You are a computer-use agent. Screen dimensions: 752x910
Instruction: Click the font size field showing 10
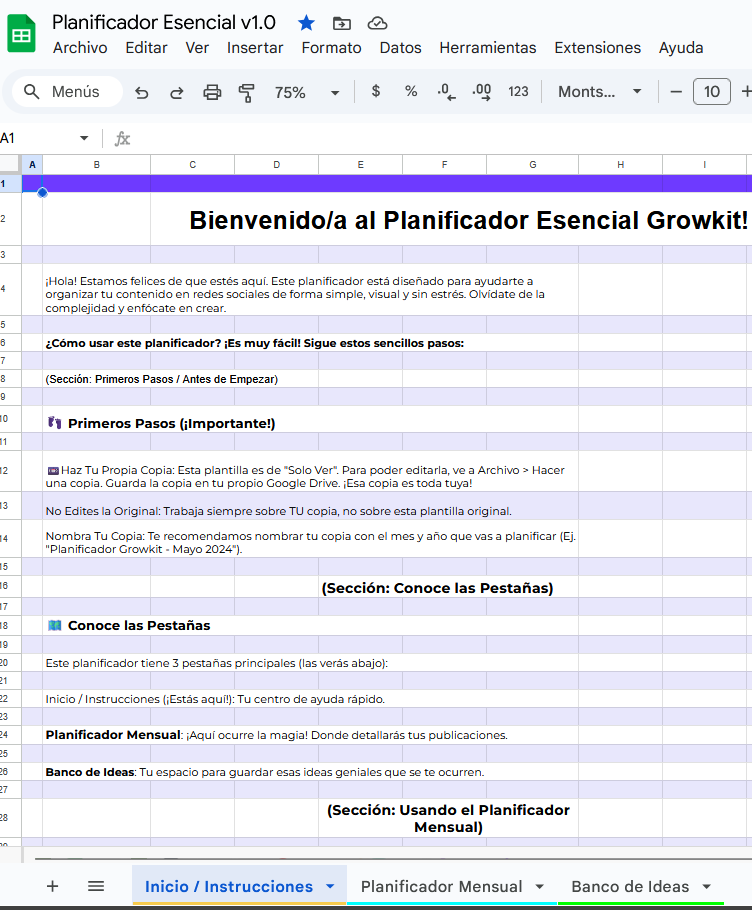[711, 92]
